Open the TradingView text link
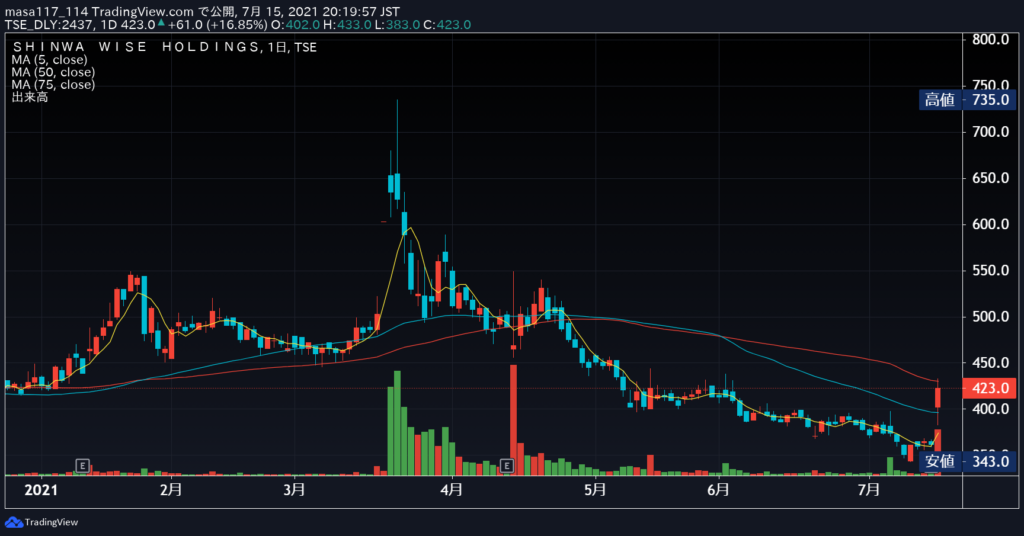Viewport: 1024px width, 536px height. pyautogui.click(x=51, y=522)
